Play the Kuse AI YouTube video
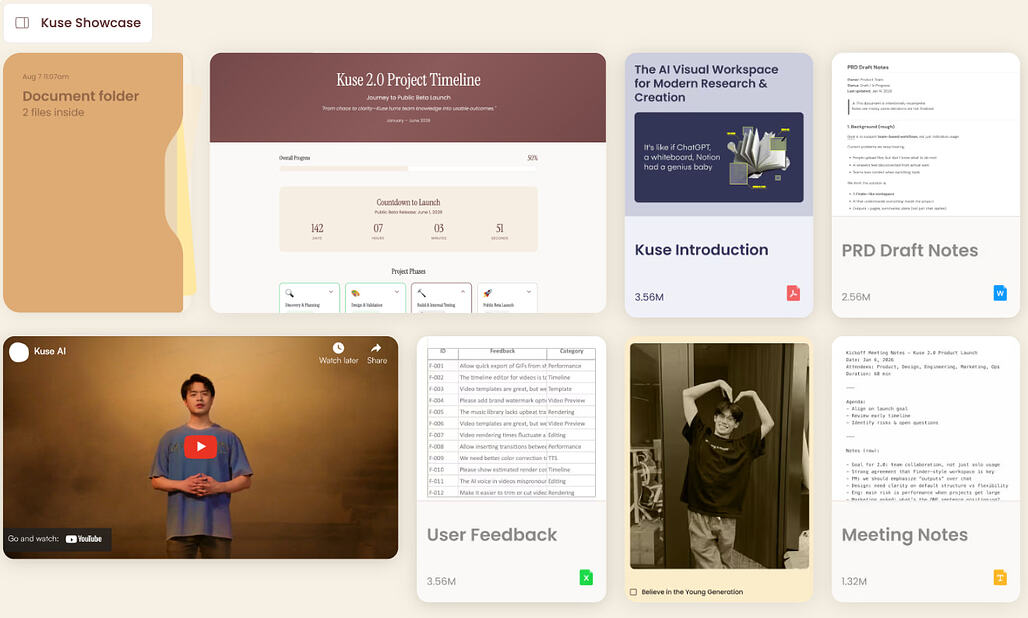This screenshot has width=1028, height=618. click(x=200, y=447)
